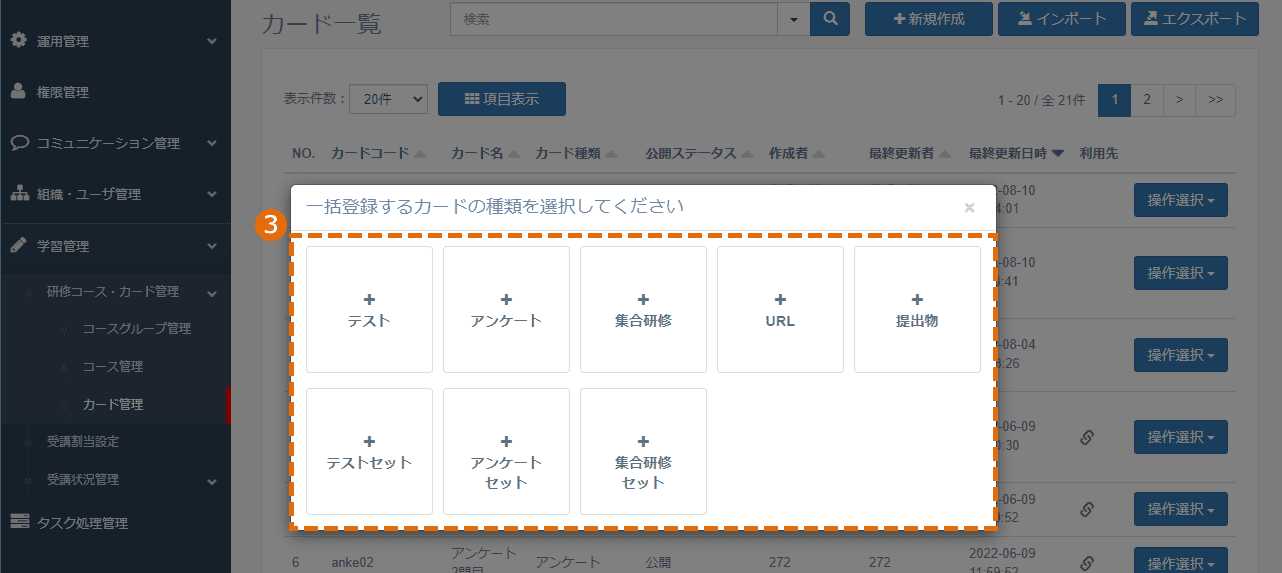Image resolution: width=1282 pixels, height=573 pixels.
Task: Select current page 1 button
Action: (x=1114, y=100)
